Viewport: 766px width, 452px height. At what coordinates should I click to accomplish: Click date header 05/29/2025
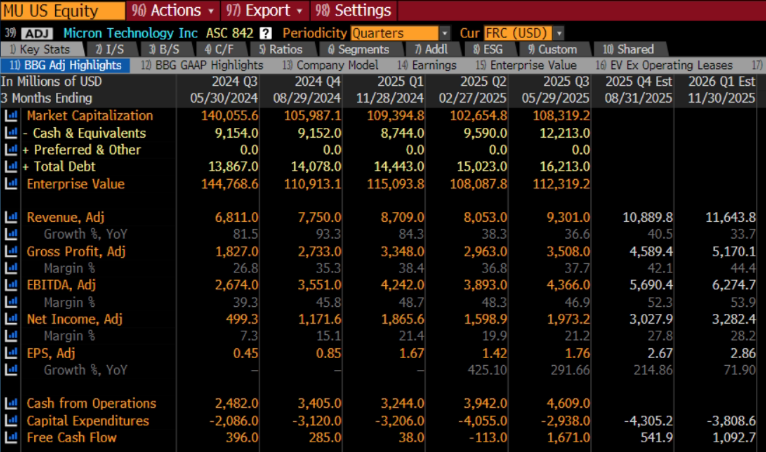pos(555,98)
